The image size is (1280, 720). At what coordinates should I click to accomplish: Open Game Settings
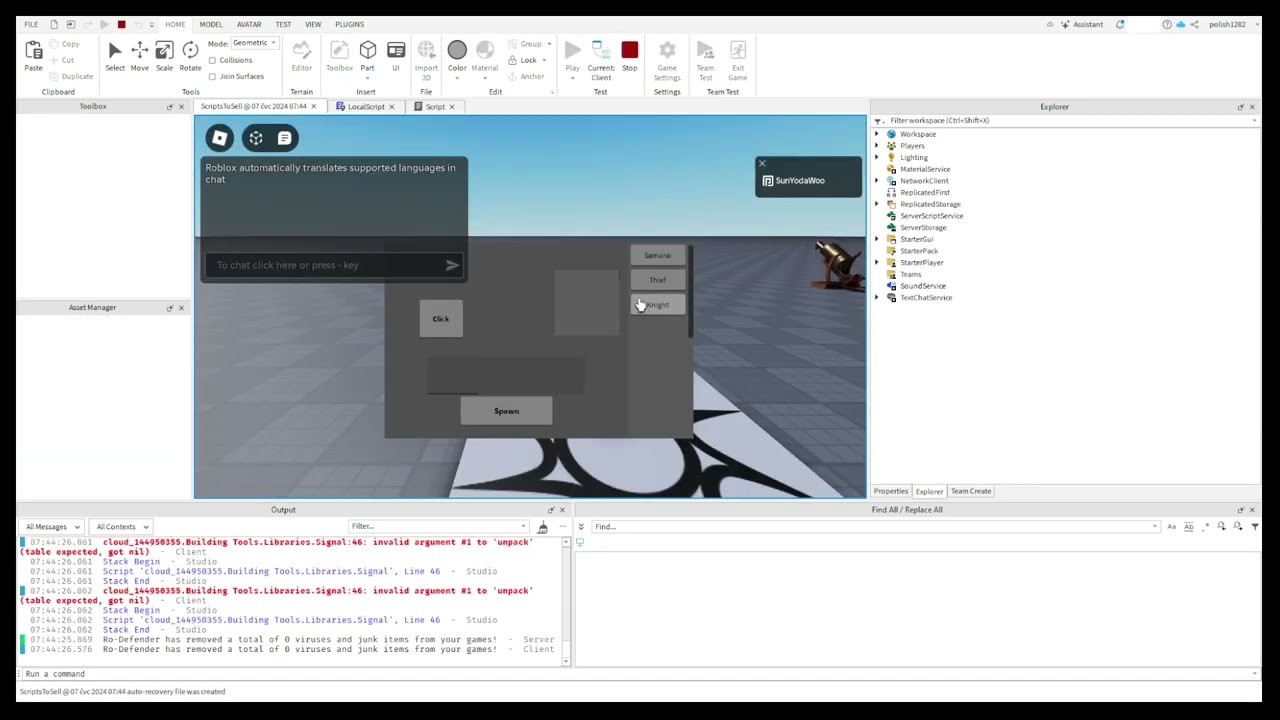(667, 58)
